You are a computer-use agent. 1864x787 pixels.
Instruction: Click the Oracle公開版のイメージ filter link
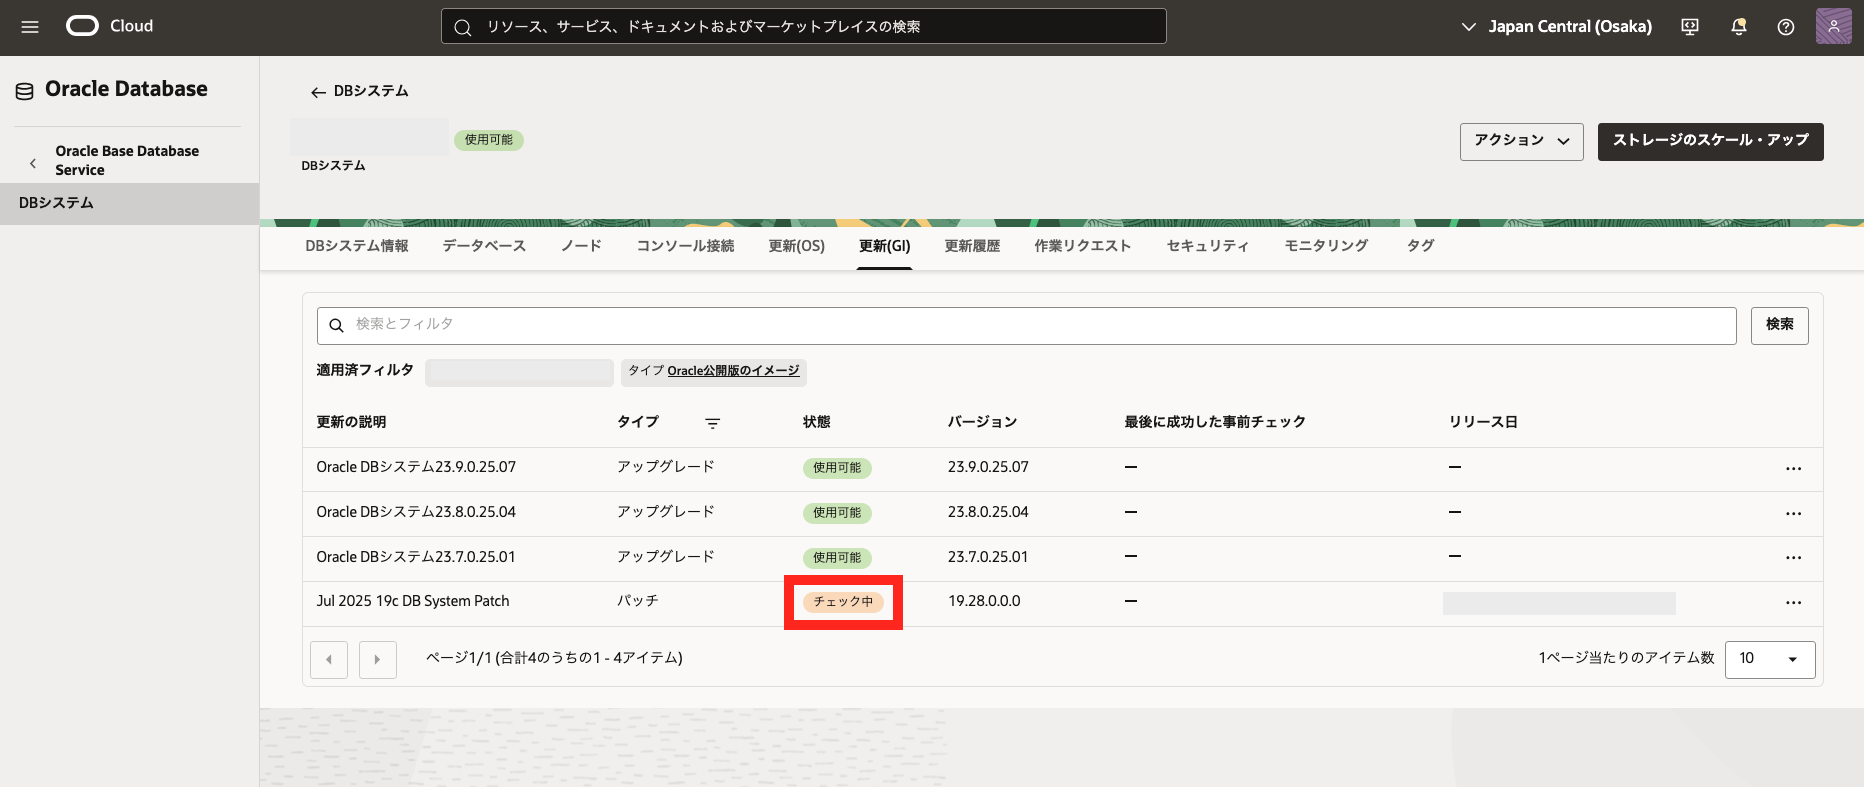[x=733, y=371]
